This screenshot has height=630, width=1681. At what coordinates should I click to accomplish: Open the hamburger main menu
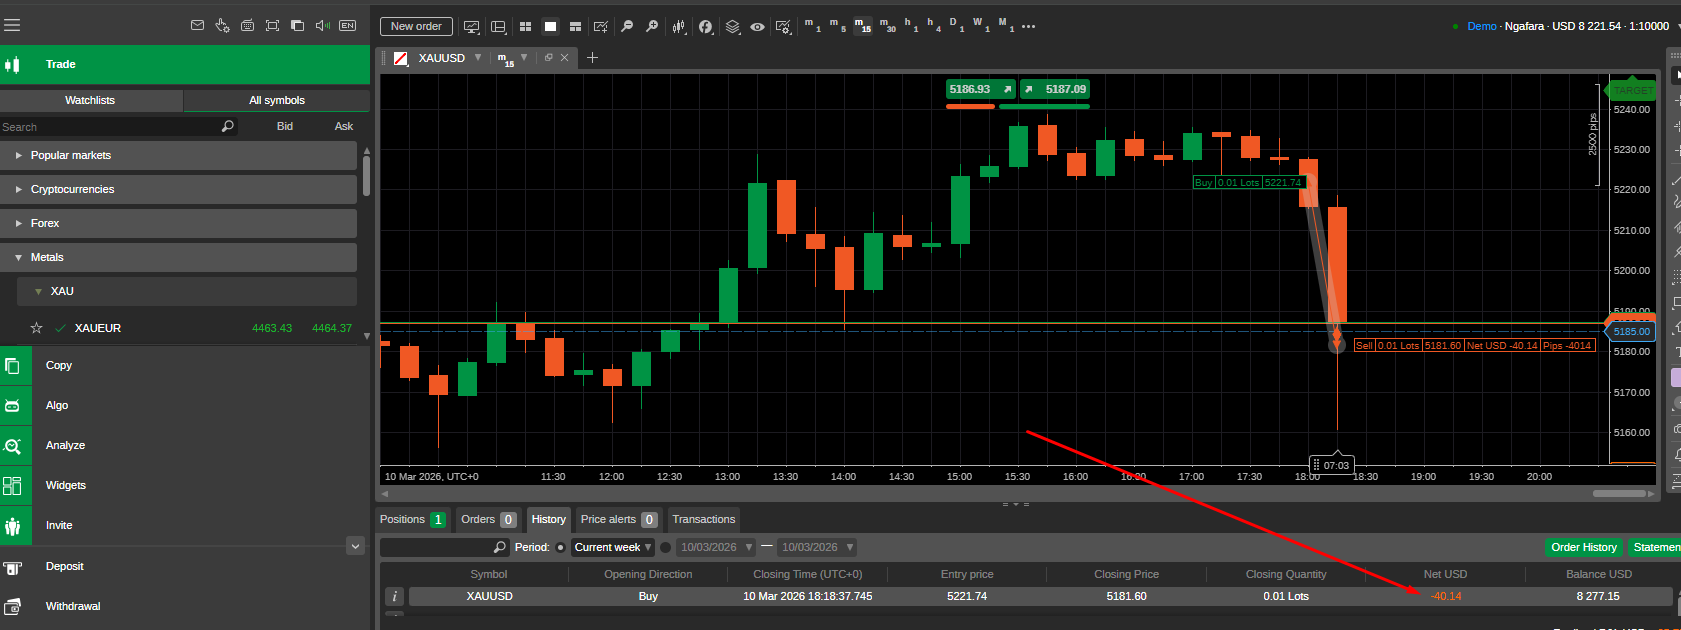click(12, 26)
